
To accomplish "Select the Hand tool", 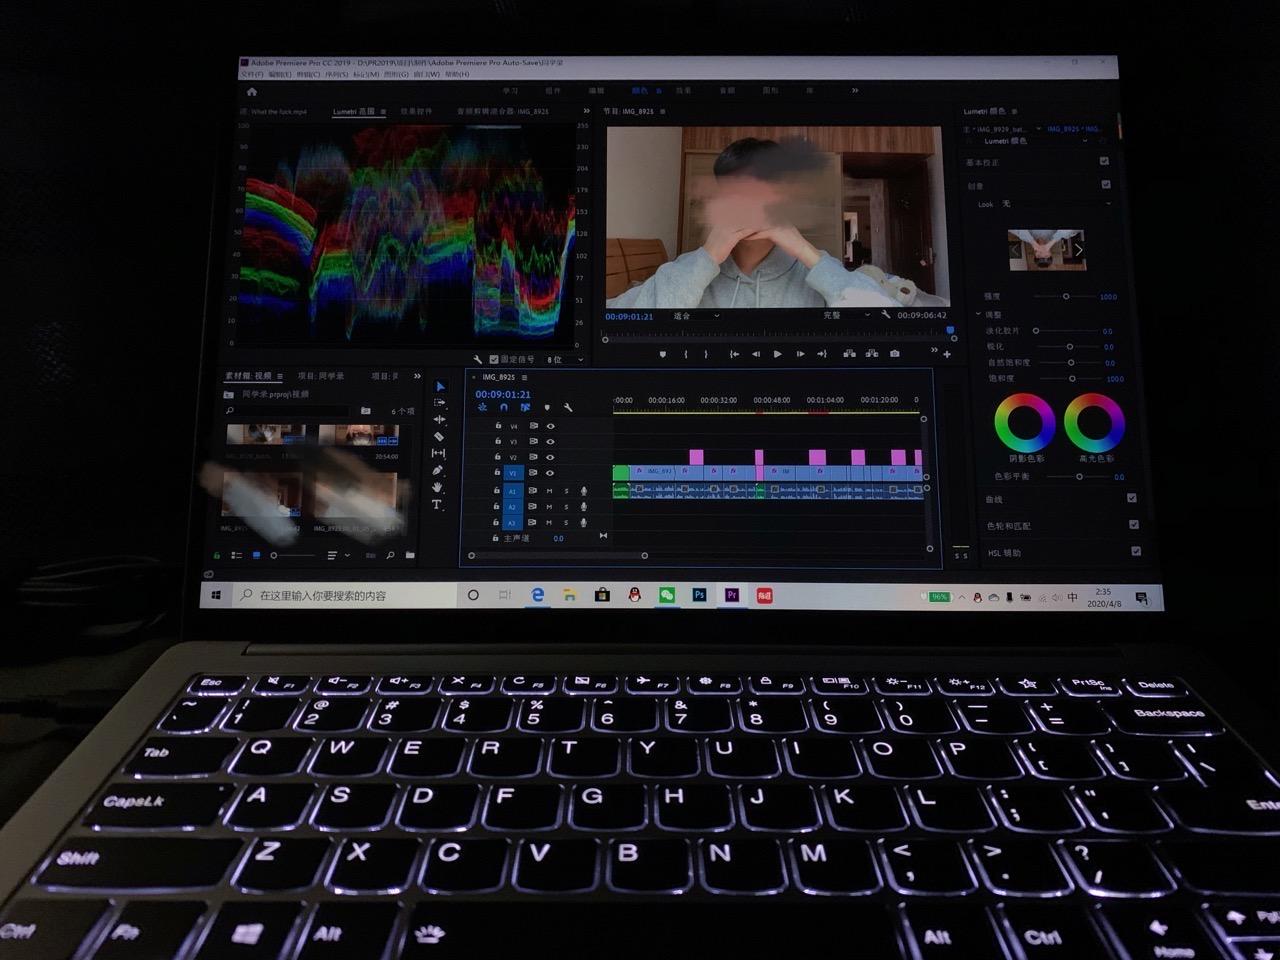I will [437, 488].
